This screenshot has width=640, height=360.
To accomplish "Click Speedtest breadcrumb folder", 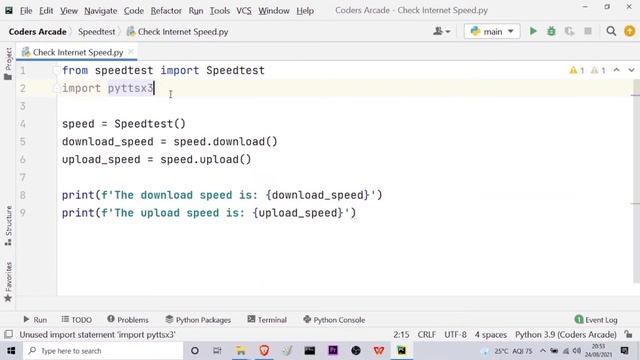I will point(96,31).
